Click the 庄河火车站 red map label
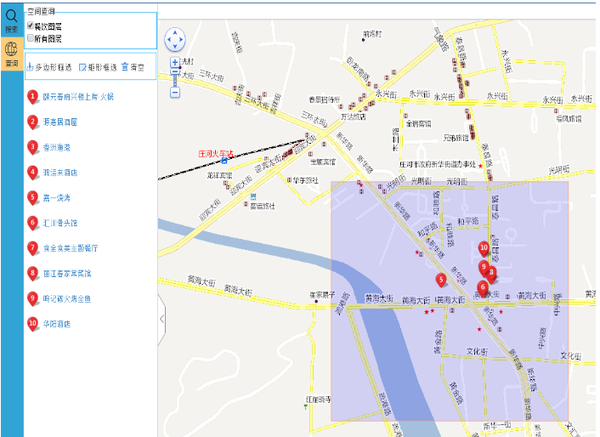The image size is (600, 437). [216, 154]
